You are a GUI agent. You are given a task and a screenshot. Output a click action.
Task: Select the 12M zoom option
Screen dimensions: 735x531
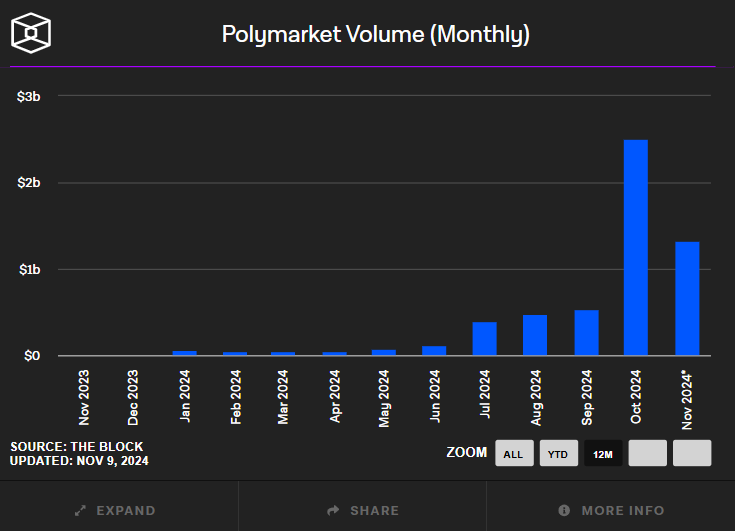click(603, 453)
